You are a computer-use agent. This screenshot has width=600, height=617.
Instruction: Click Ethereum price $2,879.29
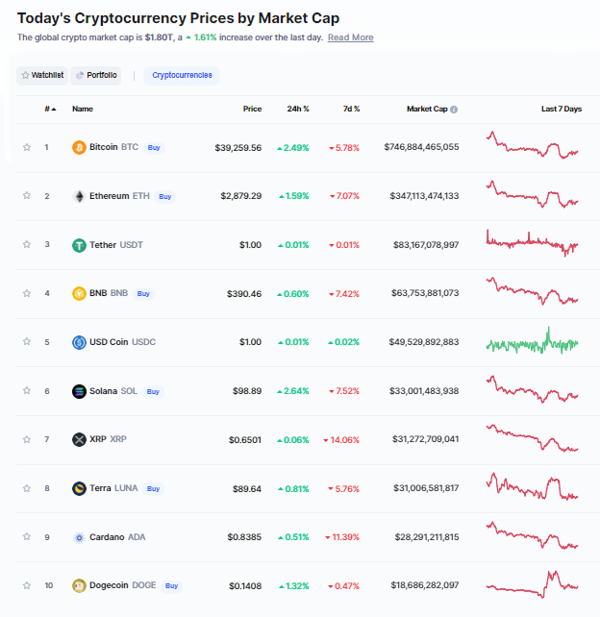coord(241,196)
